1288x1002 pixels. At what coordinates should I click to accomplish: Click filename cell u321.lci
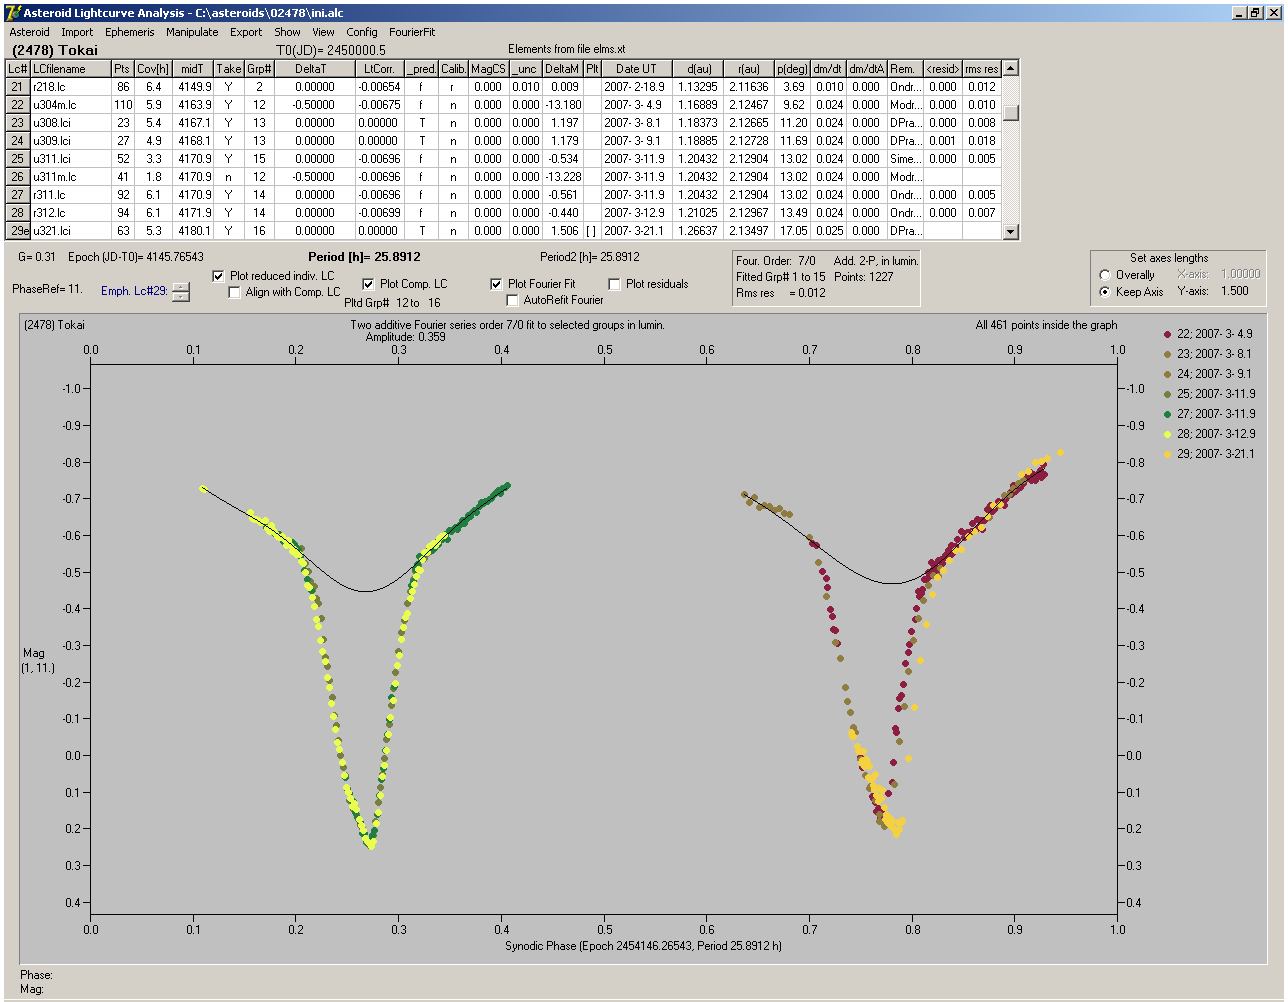(70, 231)
